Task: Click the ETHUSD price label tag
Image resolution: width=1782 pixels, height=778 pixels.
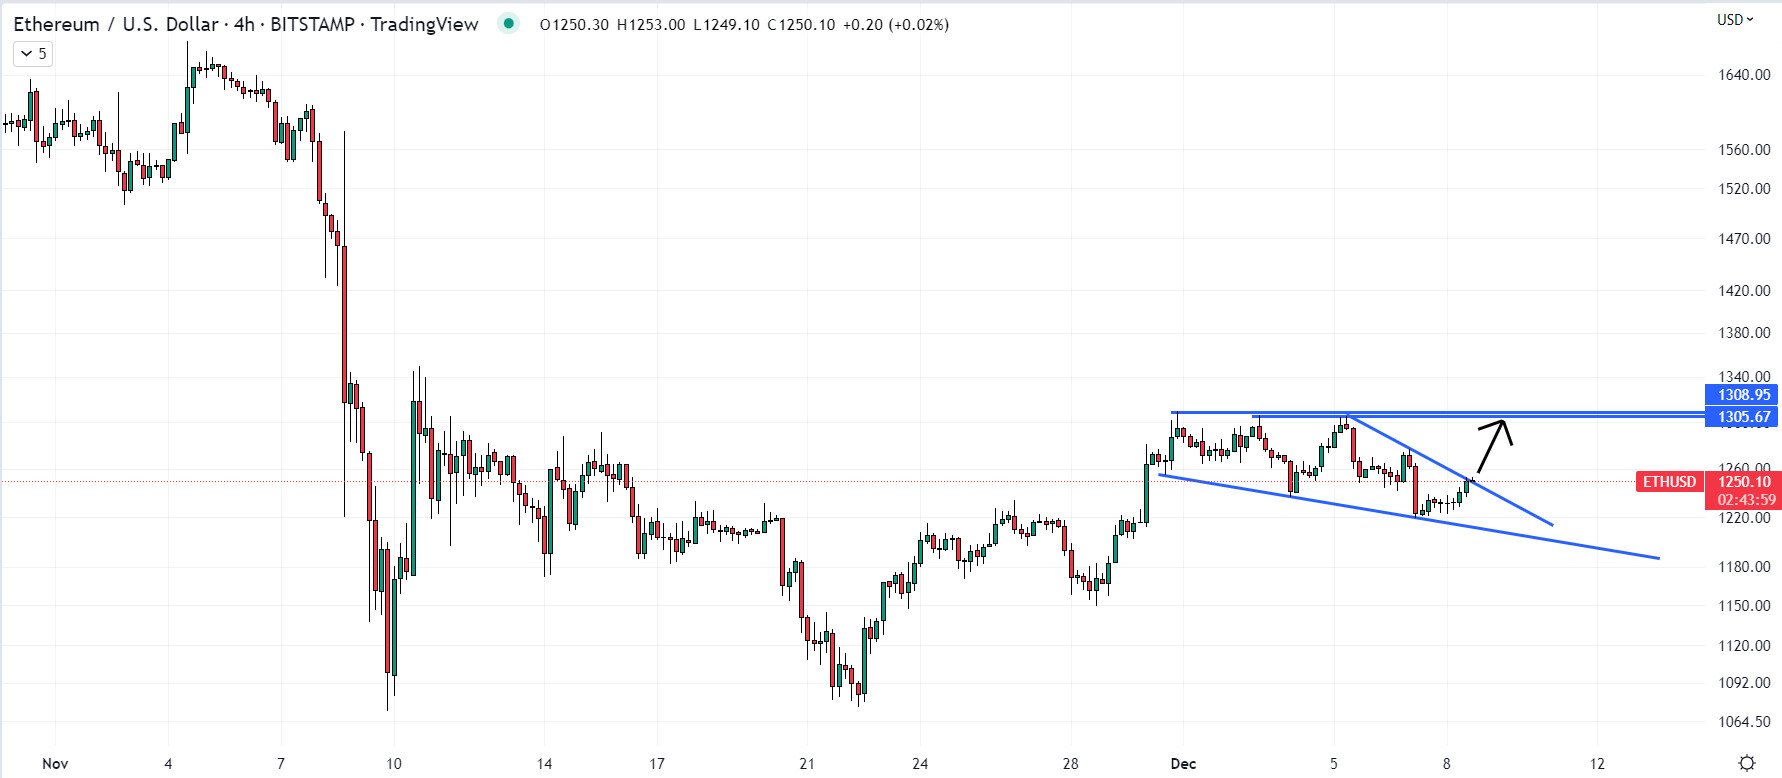Action: [1669, 482]
